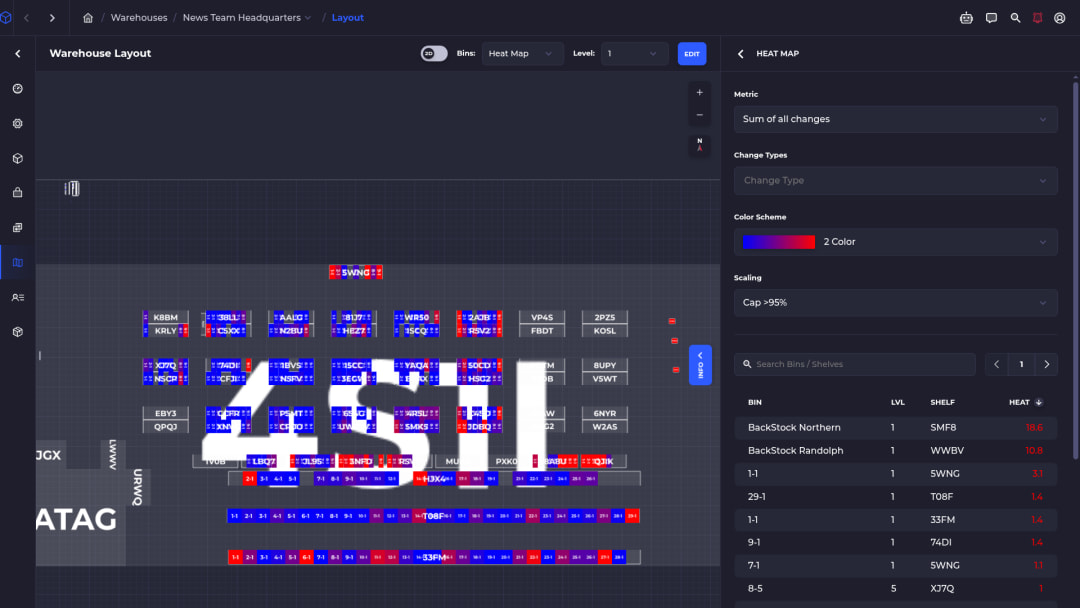
Task: Click the blue EDIT button
Action: [692, 54]
